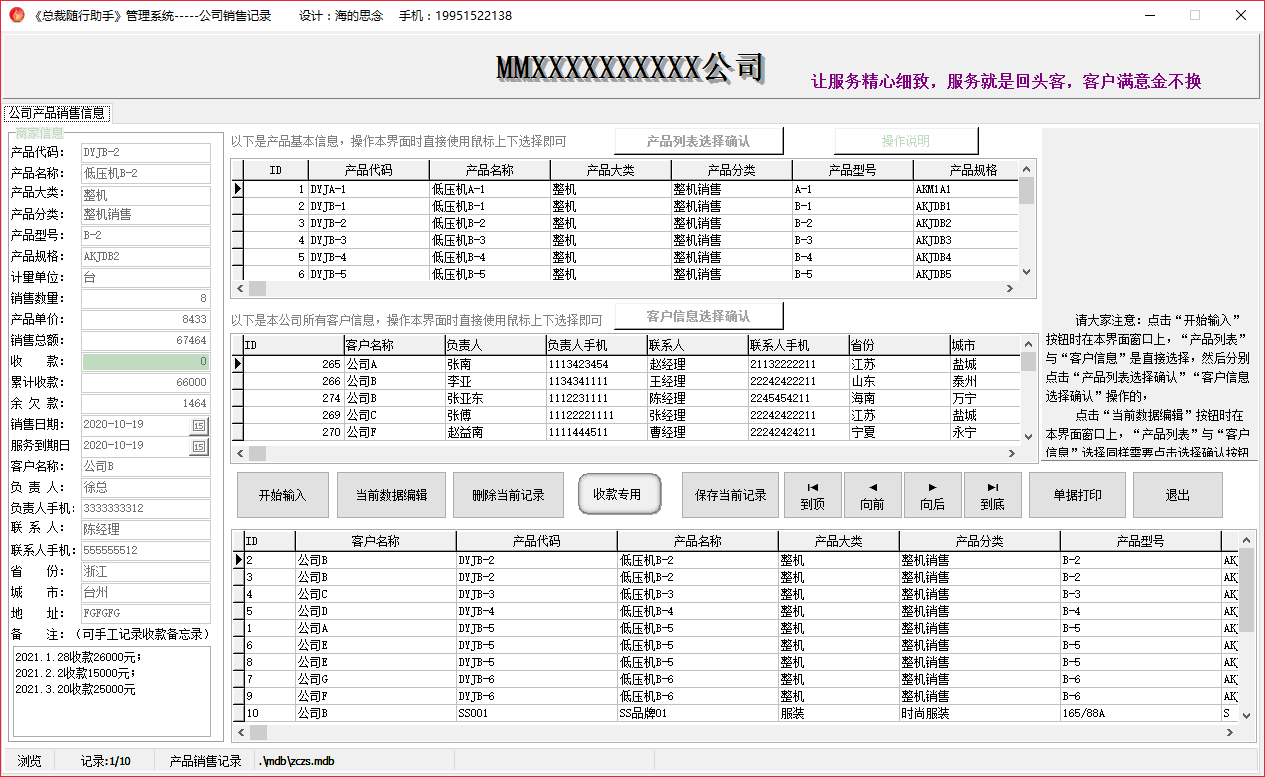Click left arrow of customer table horizontal scrollbar
The height and width of the screenshot is (777, 1265).
tap(240, 453)
